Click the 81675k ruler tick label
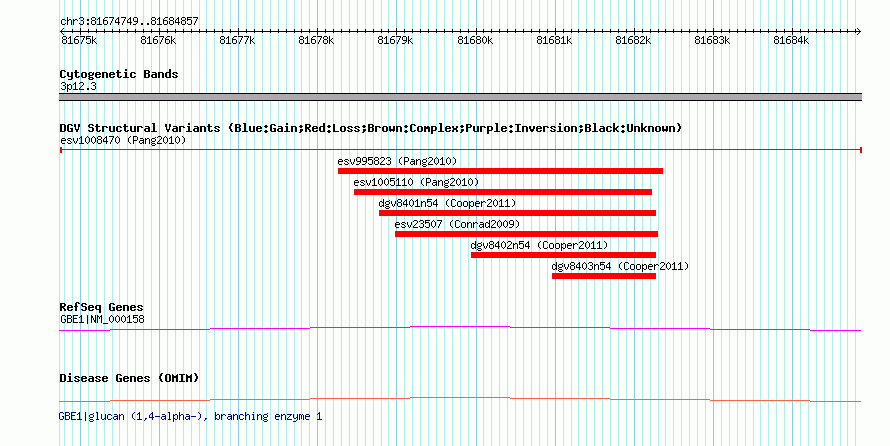Screen dimensions: 890x446 79,40
